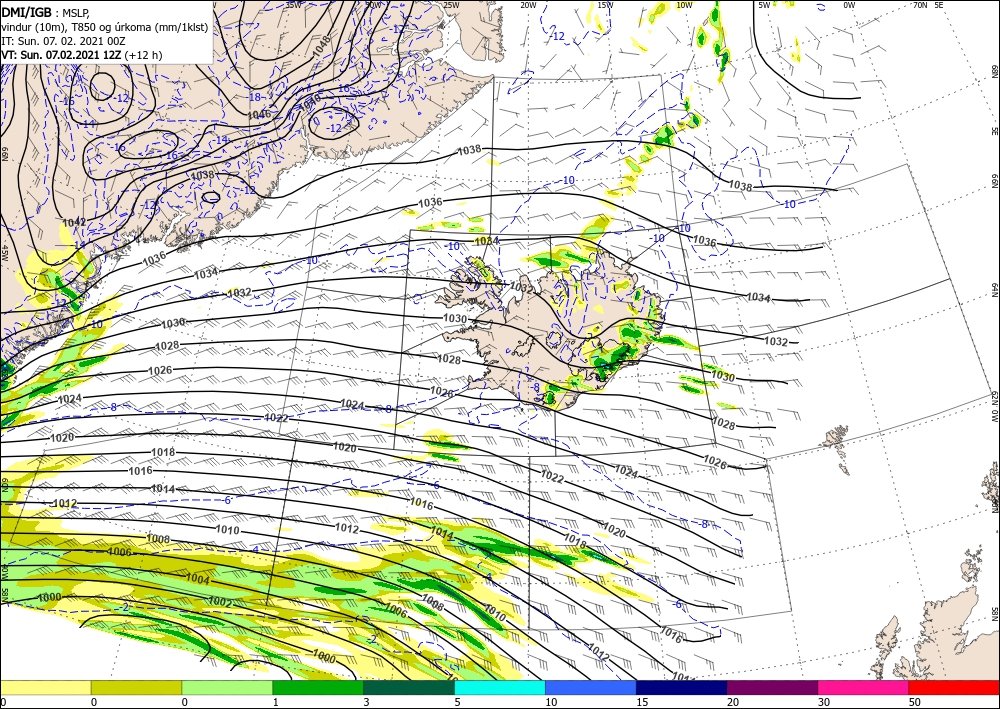Click the 70N latitude label
This screenshot has height=709, width=1000.
920,5
